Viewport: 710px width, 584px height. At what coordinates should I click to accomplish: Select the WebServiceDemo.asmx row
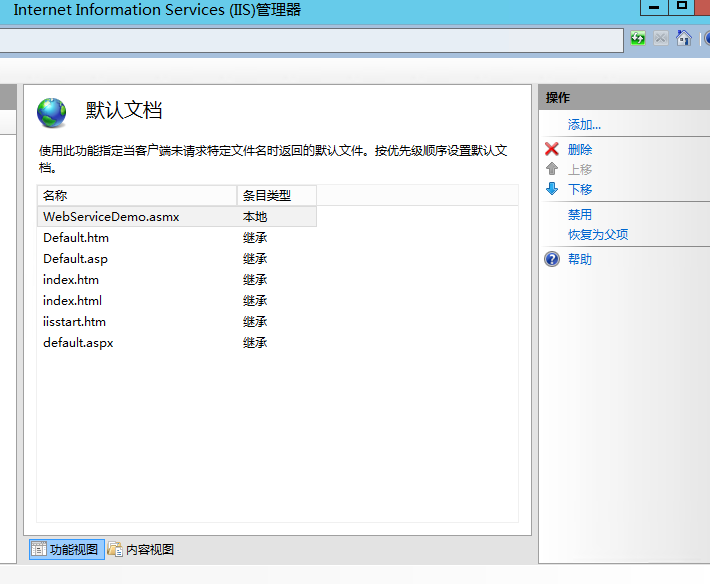(x=177, y=216)
